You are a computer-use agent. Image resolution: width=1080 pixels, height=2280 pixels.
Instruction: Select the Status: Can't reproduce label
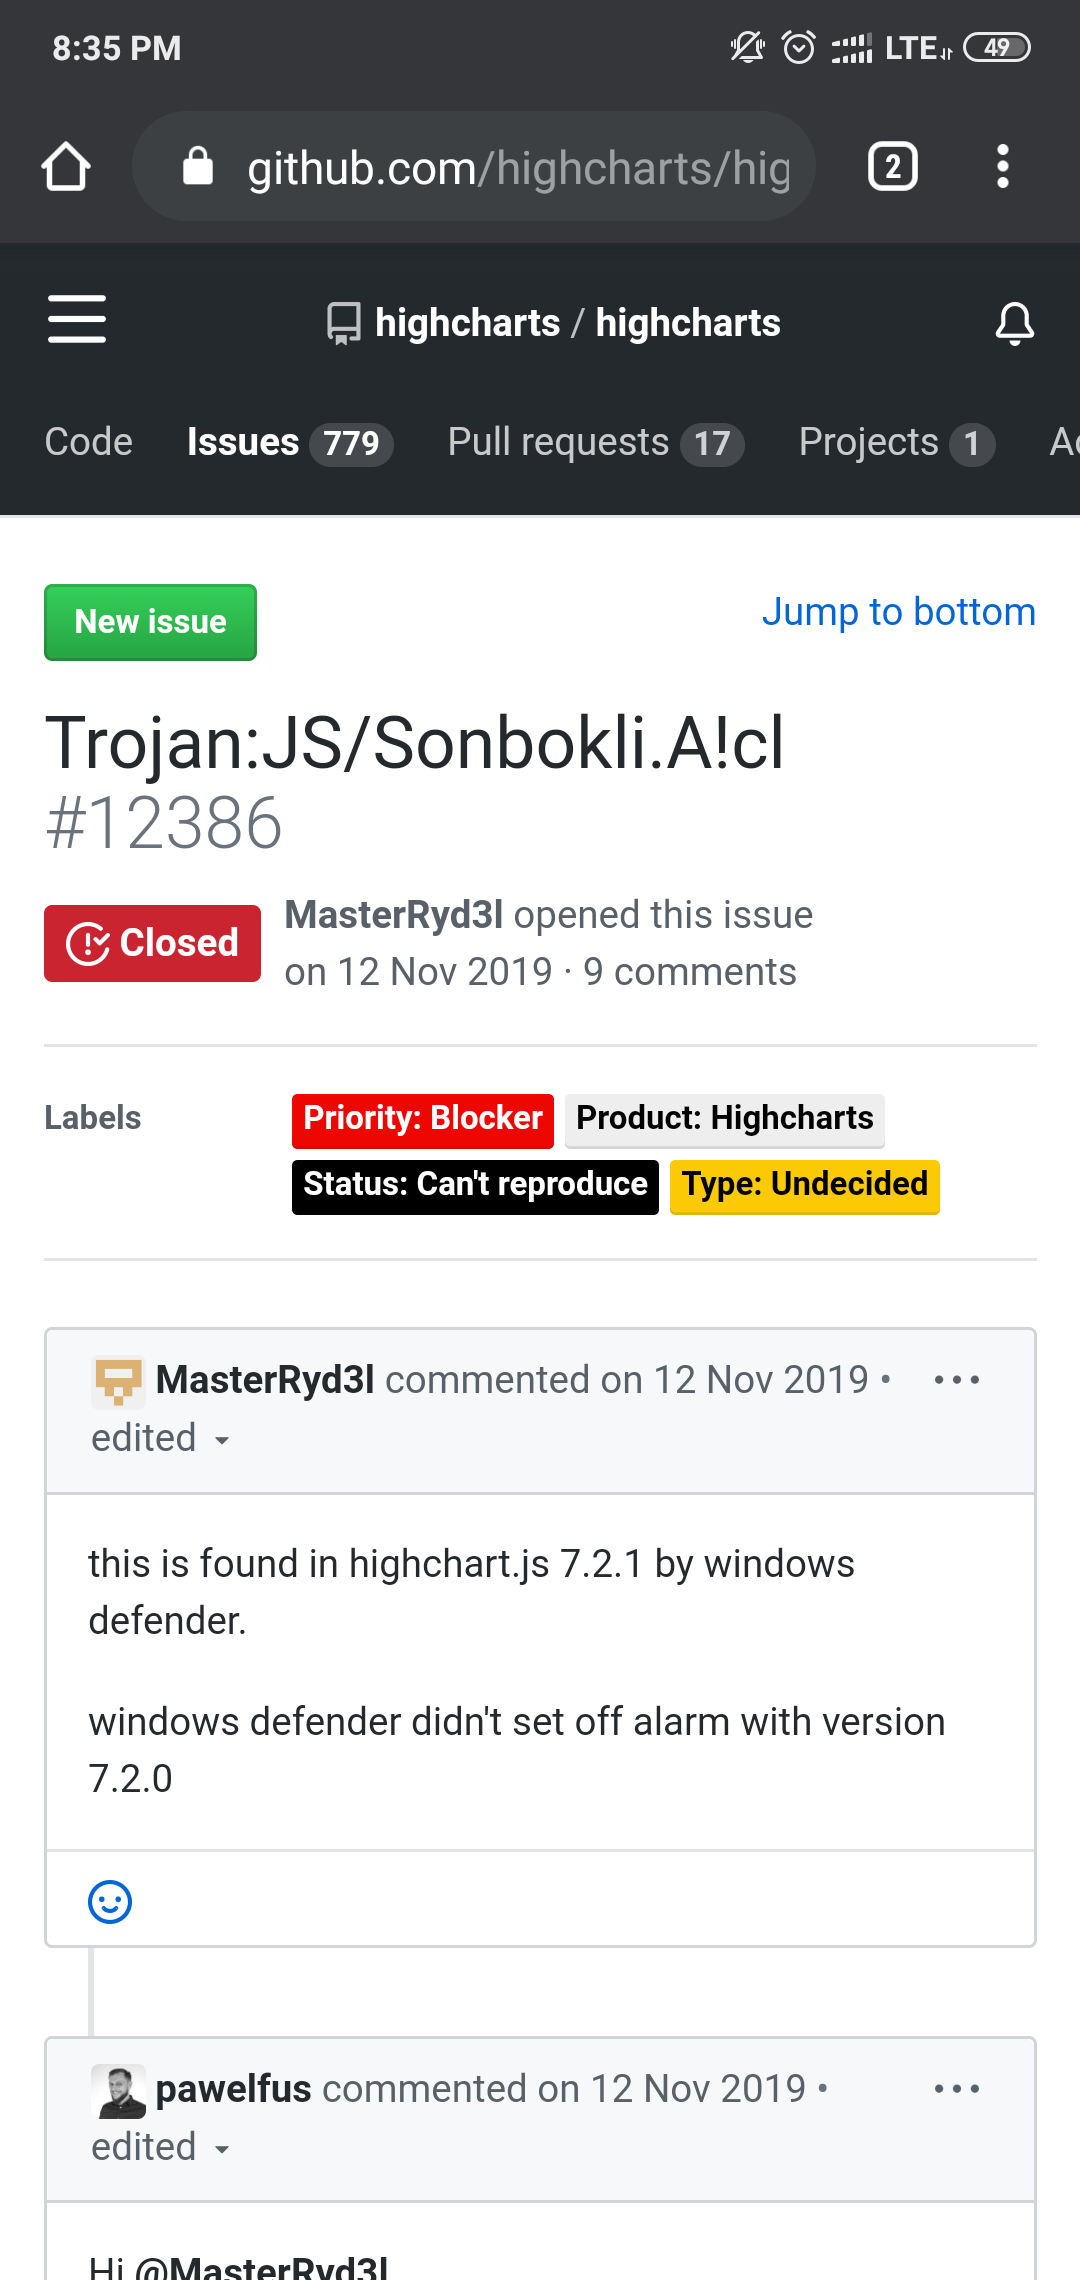474,1185
